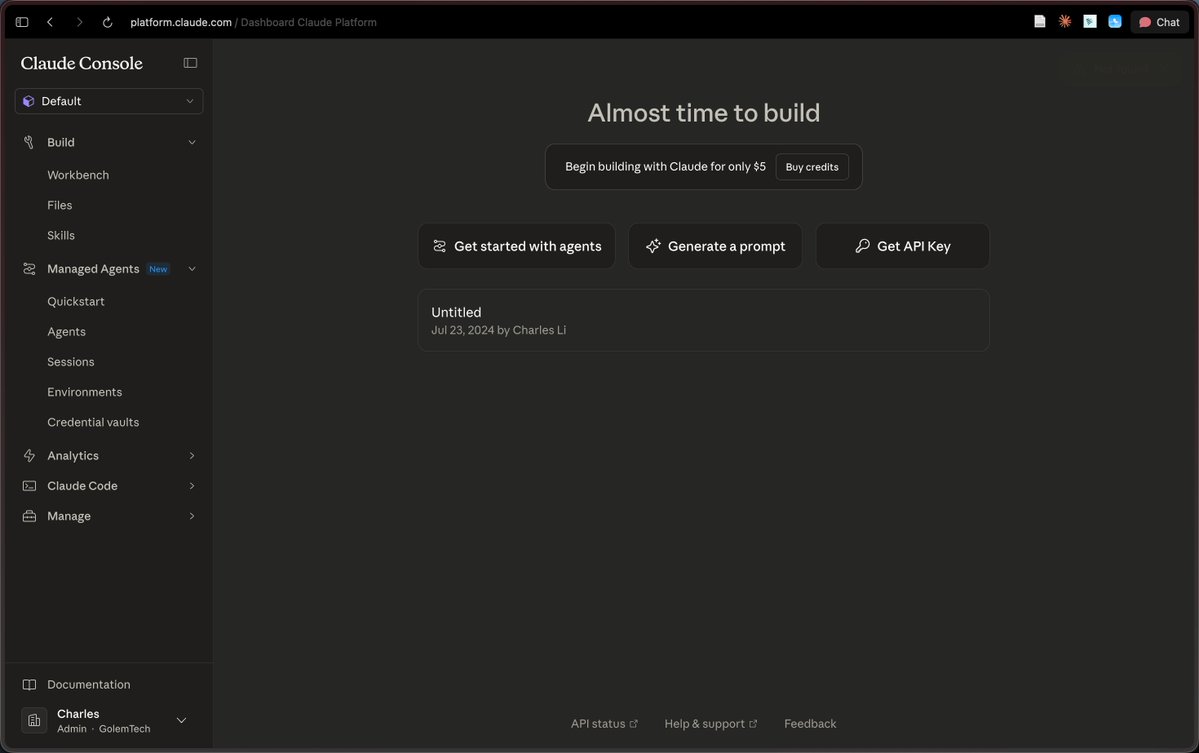Click the Managed Agents New badge
The width and height of the screenshot is (1199, 753).
click(158, 269)
